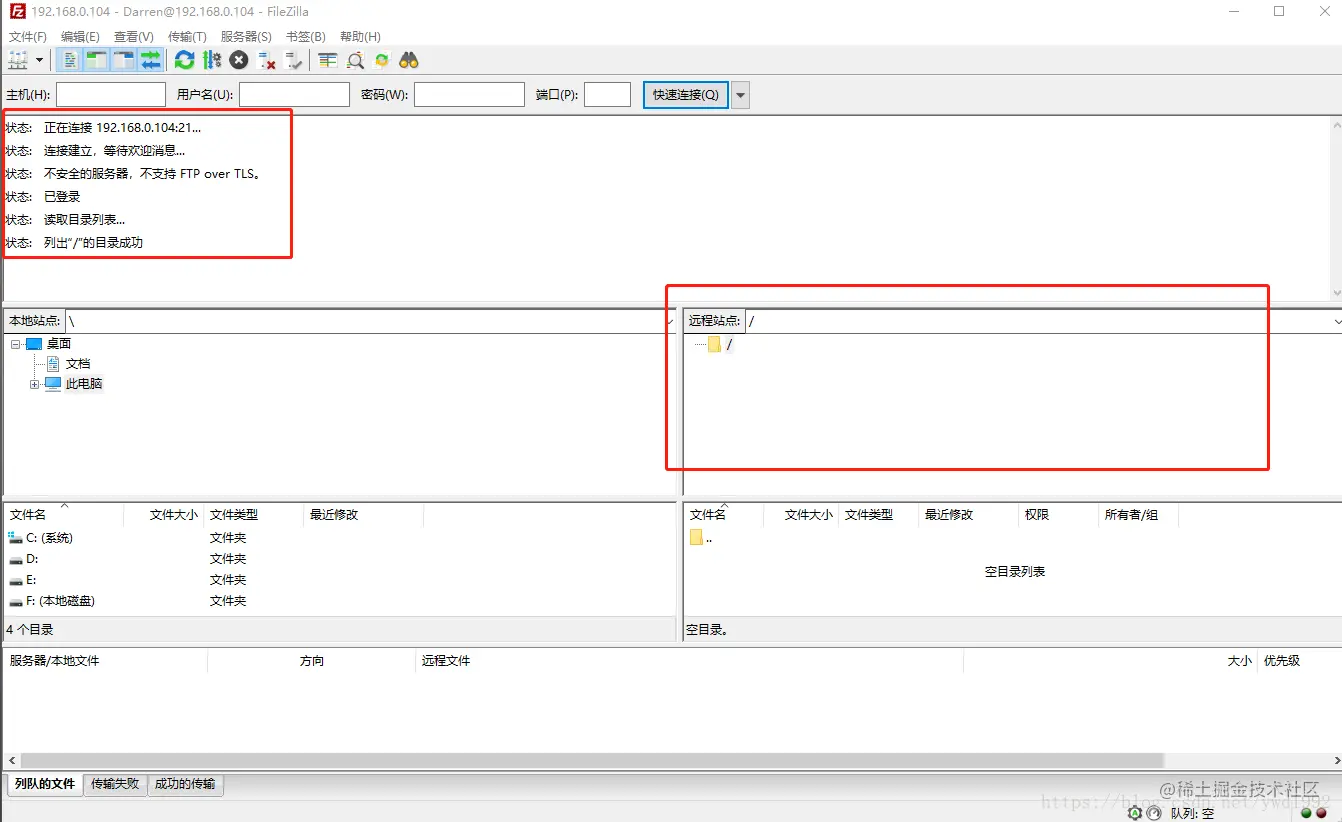Click the 本地站点 path text field

click(x=364, y=321)
